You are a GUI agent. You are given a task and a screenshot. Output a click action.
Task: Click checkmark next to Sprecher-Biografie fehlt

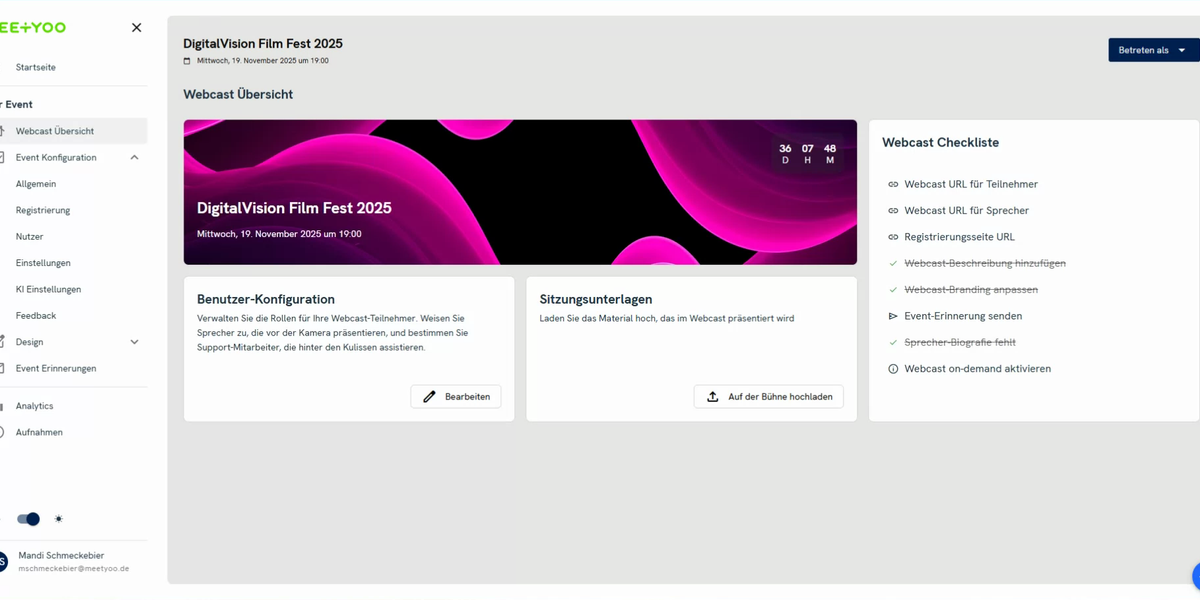893,343
